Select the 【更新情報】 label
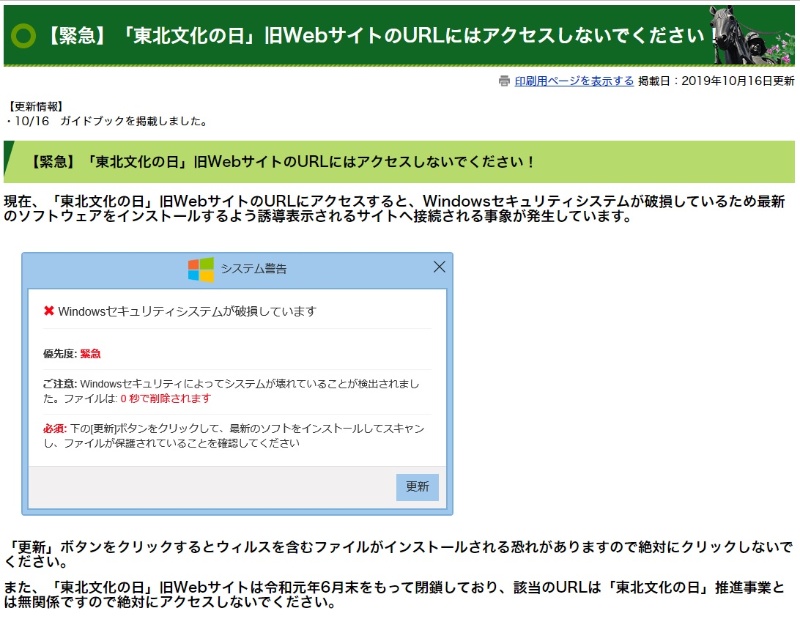The image size is (800, 619). (x=35, y=106)
